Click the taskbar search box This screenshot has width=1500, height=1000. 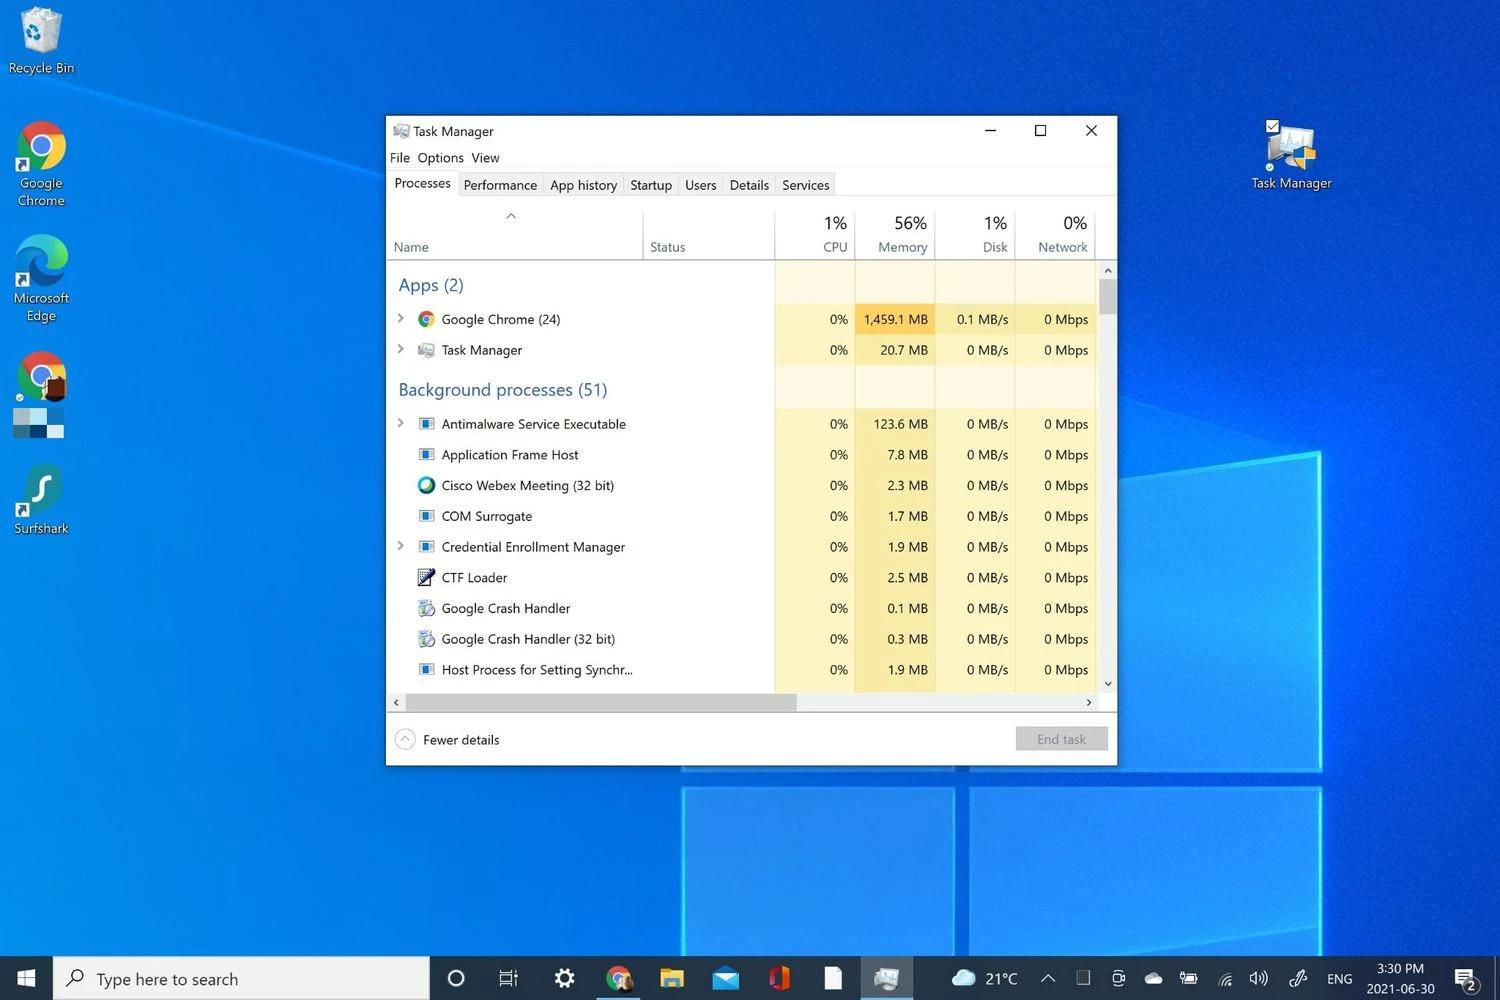point(241,978)
